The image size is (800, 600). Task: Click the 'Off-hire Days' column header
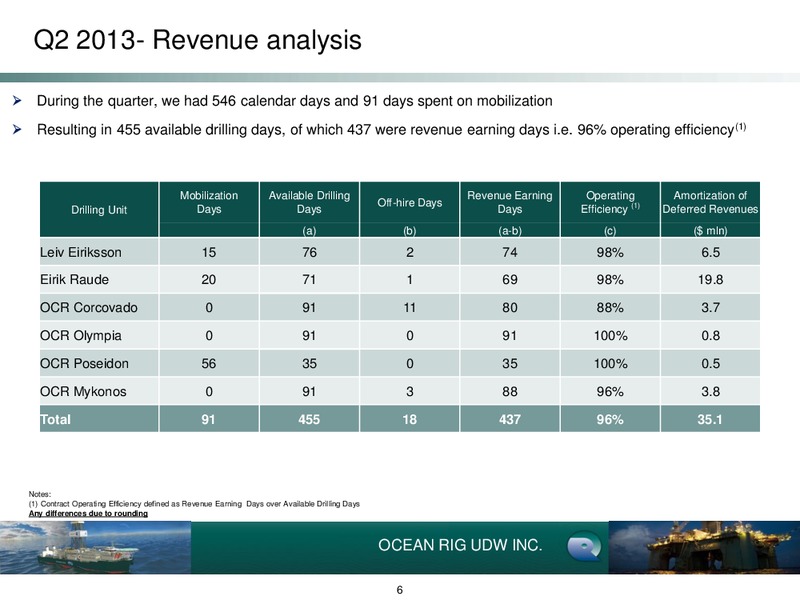tap(410, 203)
